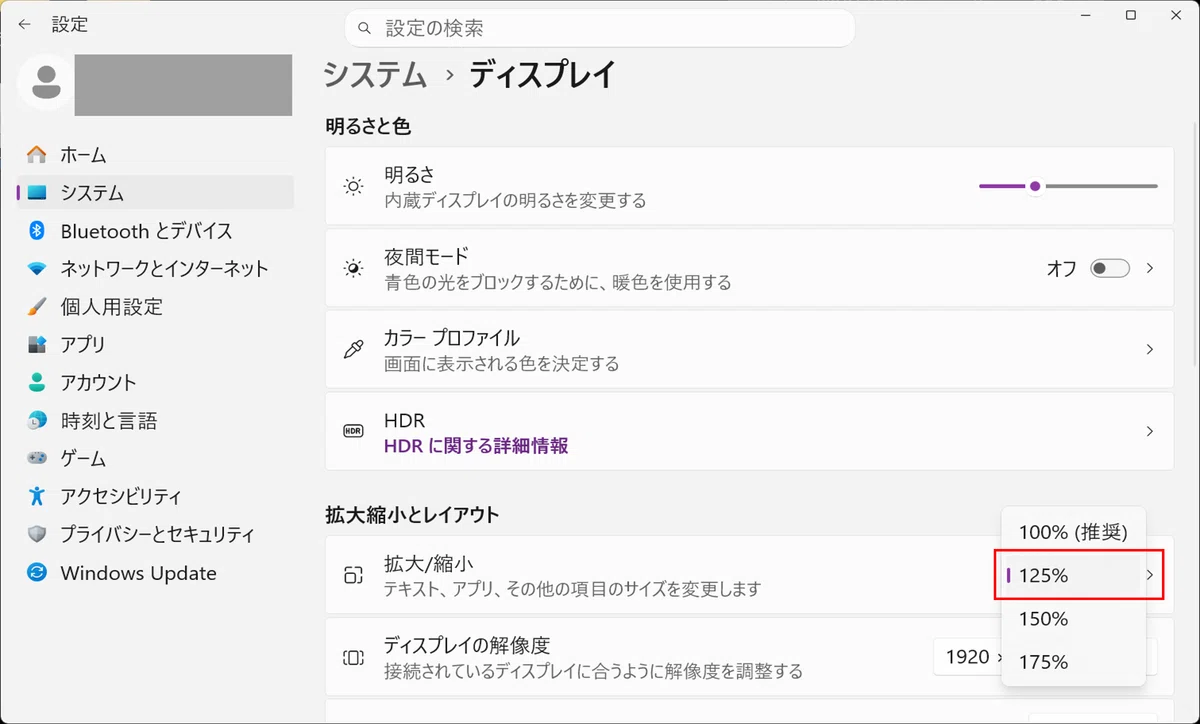Expand the 夜間モード chevron

coord(1150,268)
